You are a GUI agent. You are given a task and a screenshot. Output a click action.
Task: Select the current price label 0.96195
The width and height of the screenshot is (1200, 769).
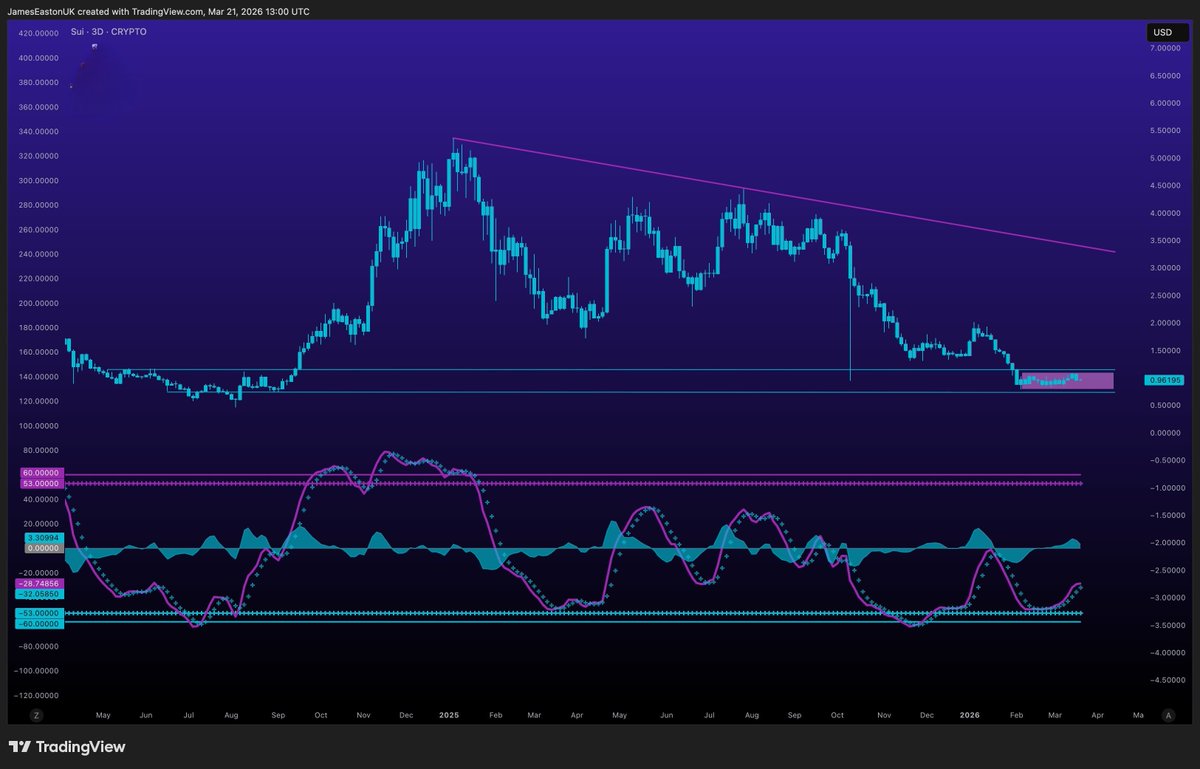point(1166,380)
